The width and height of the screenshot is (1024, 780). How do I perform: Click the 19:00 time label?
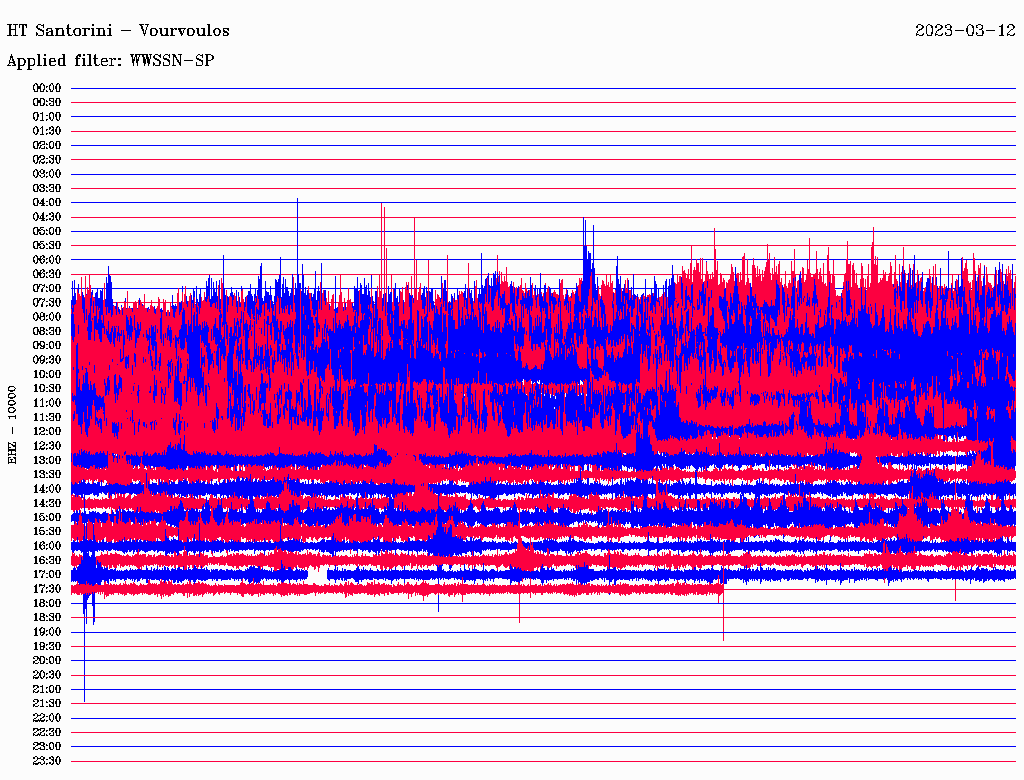47,631
